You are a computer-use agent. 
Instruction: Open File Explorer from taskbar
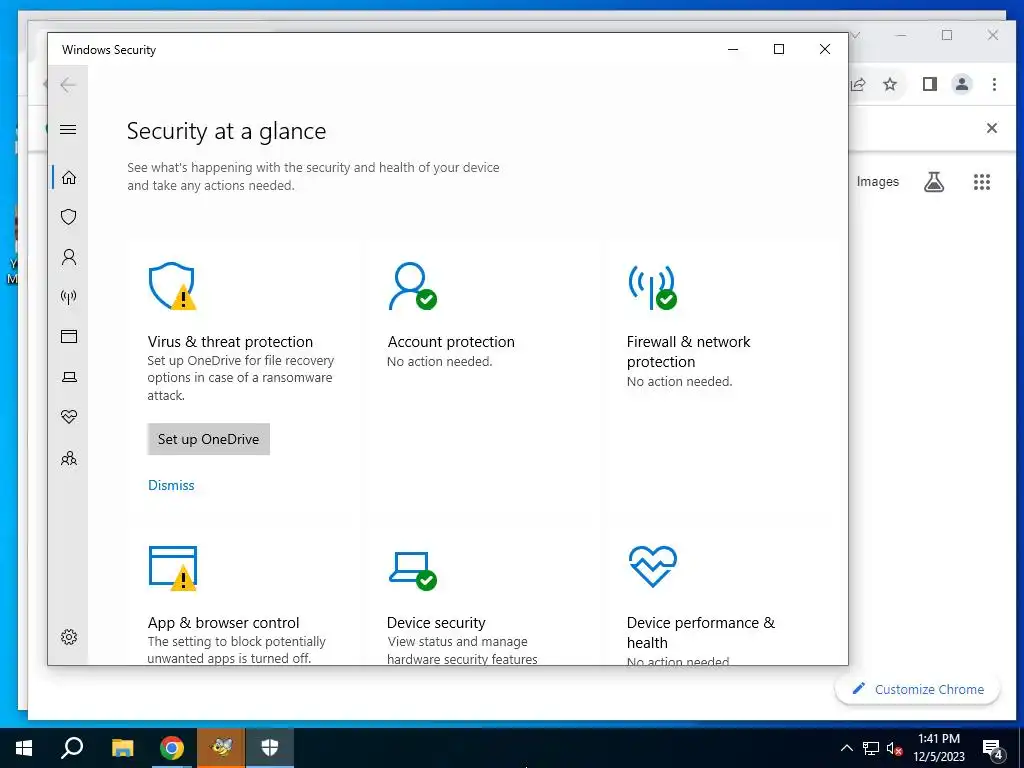pyautogui.click(x=122, y=748)
